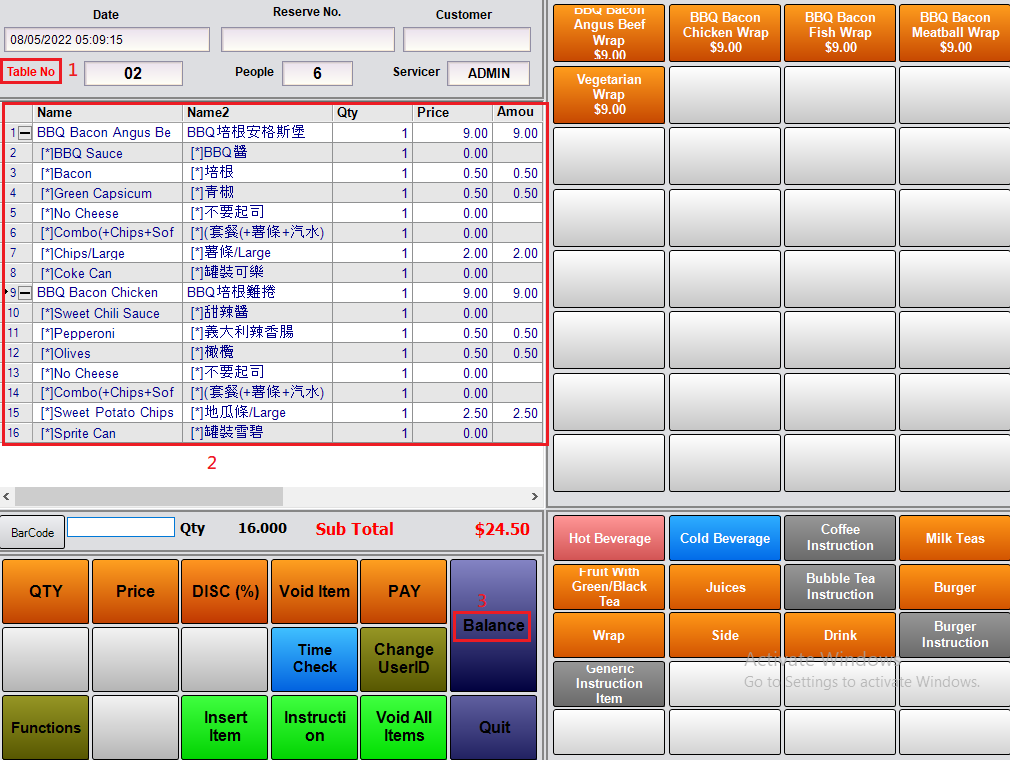The height and width of the screenshot is (760, 1010).
Task: Switch to Side category
Action: point(725,635)
